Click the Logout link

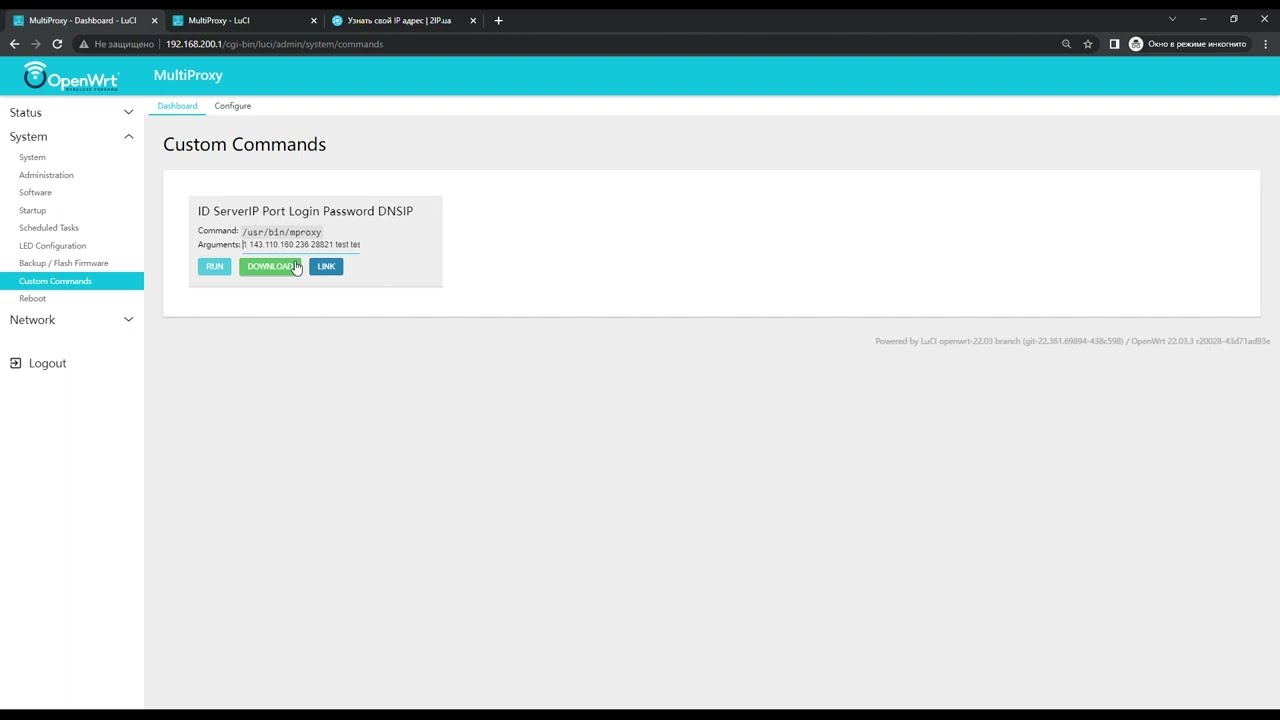[47, 363]
